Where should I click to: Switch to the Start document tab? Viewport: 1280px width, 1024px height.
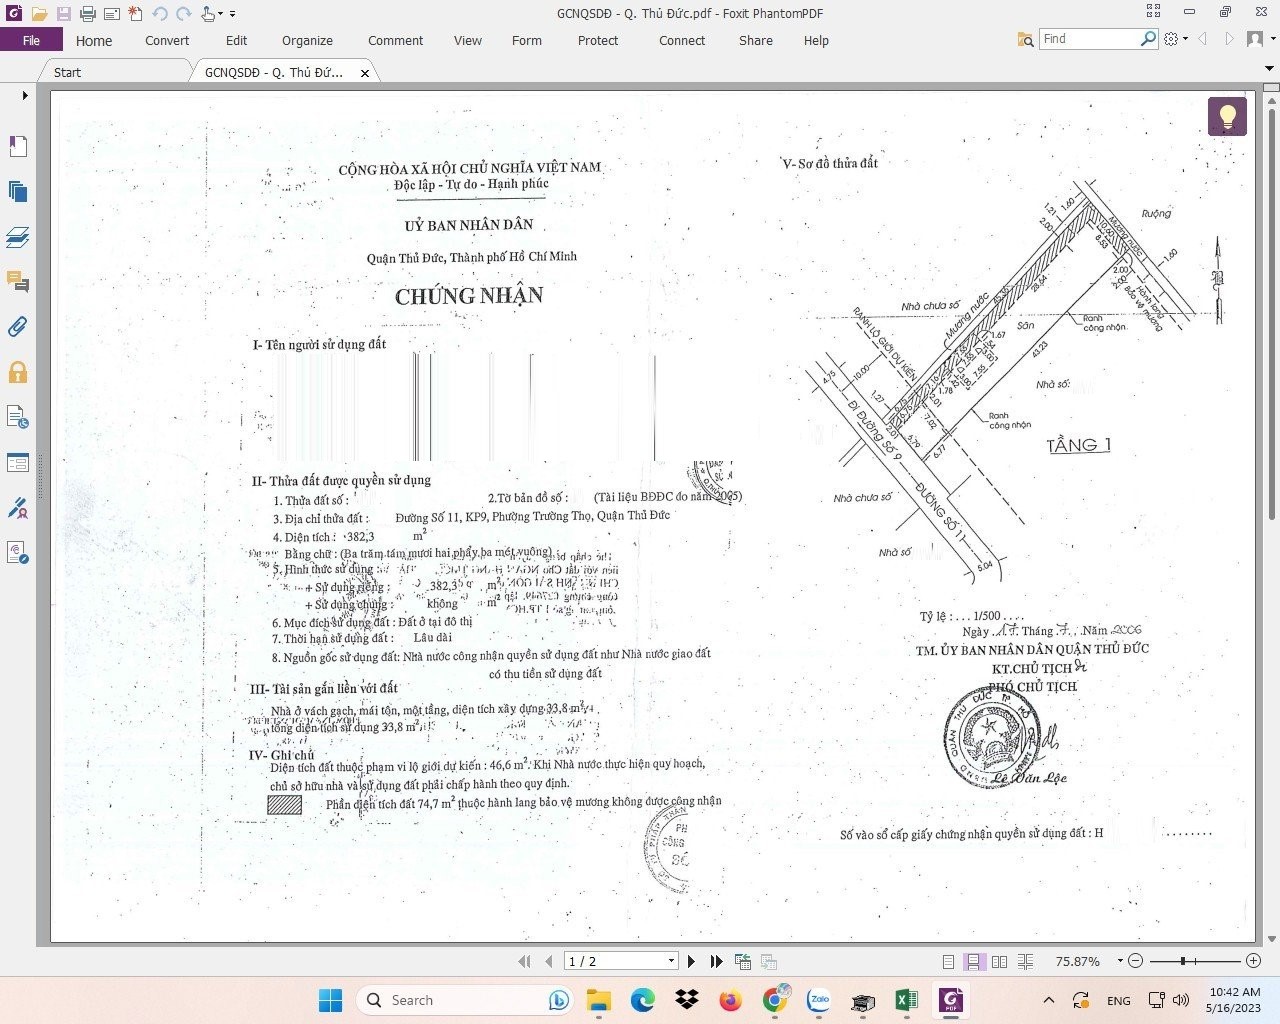click(x=68, y=72)
